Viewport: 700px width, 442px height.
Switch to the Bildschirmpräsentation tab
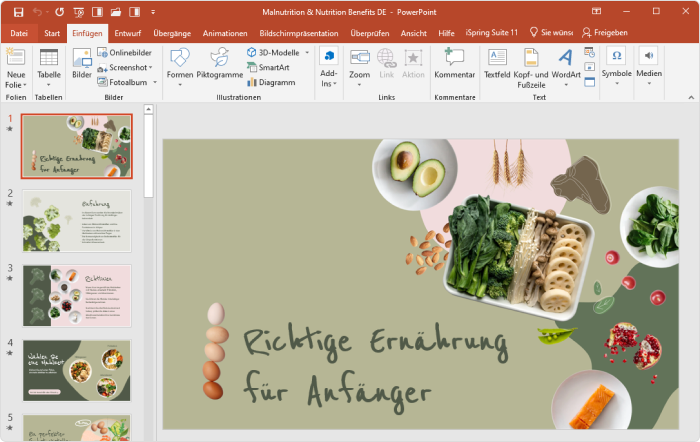tap(299, 33)
